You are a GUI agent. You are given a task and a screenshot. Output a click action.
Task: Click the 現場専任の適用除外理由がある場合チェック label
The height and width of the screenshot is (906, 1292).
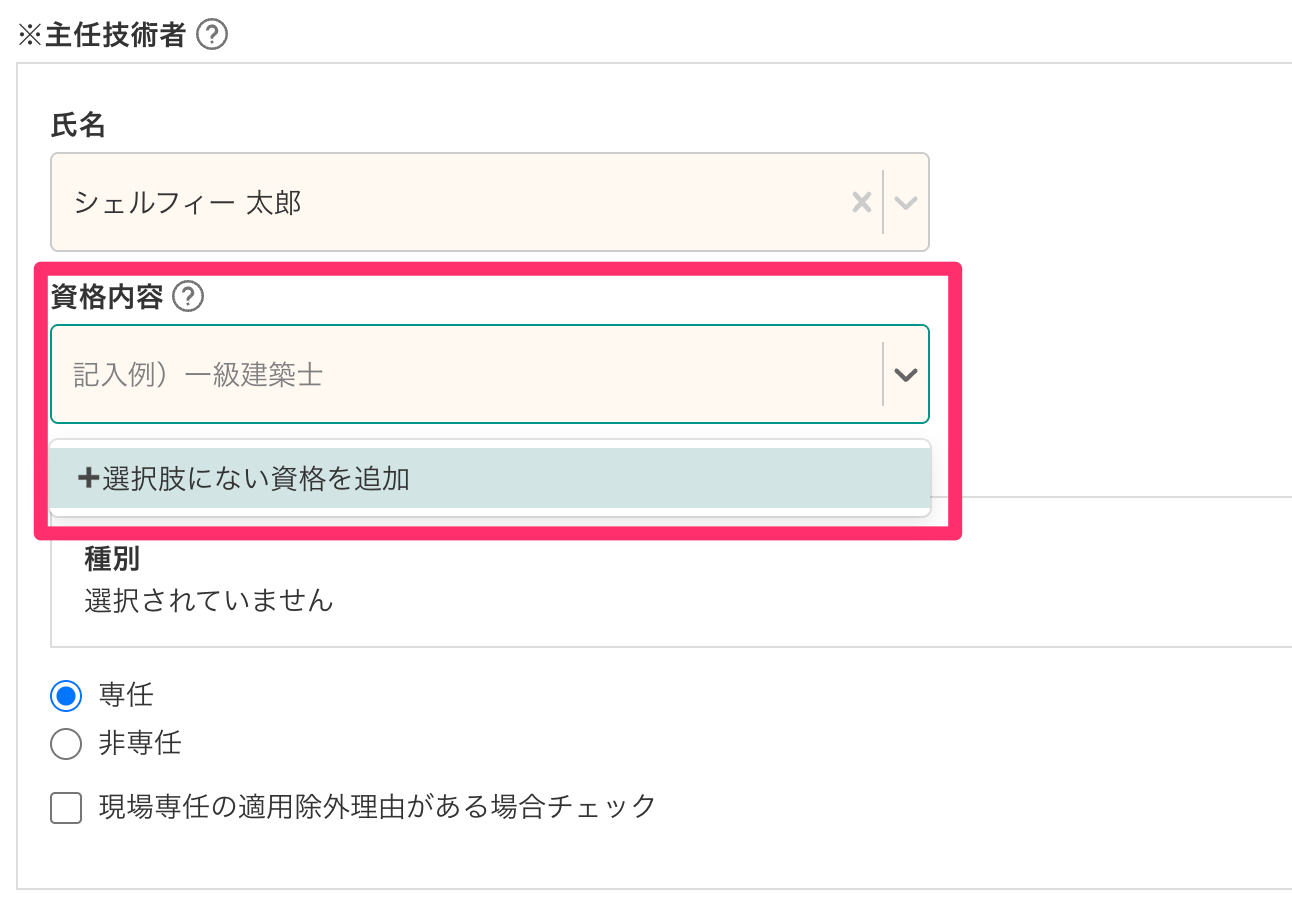pyautogui.click(x=377, y=806)
